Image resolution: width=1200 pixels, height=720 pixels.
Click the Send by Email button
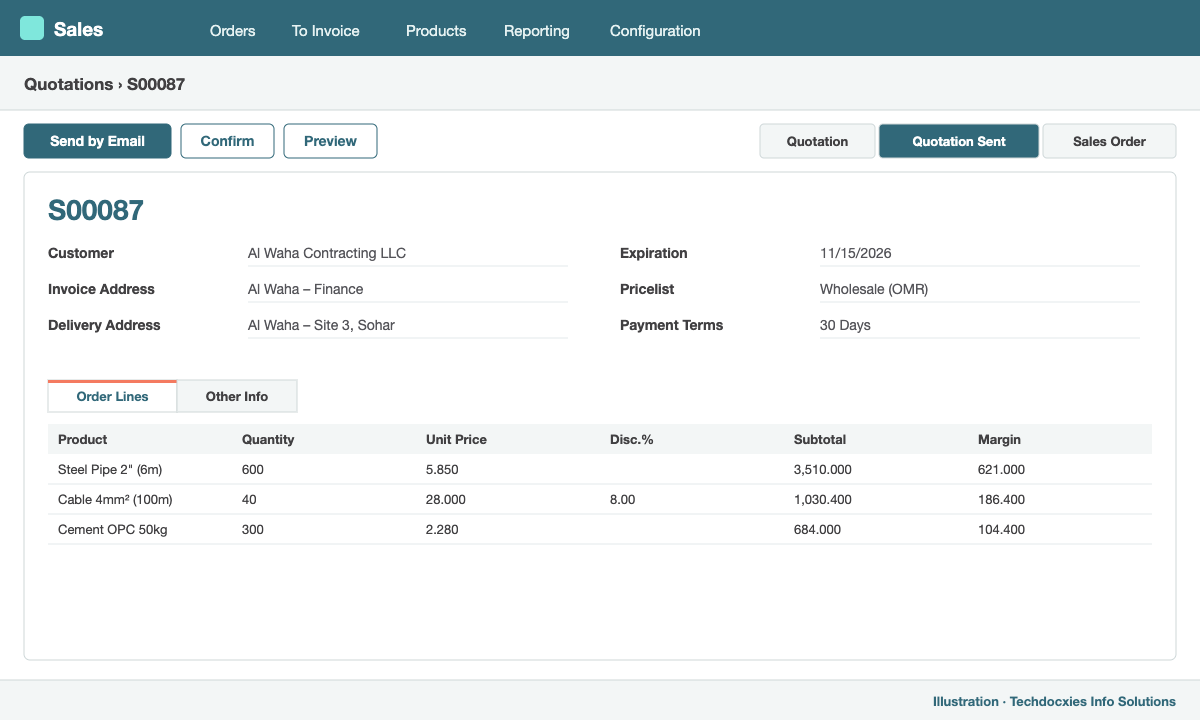point(98,141)
